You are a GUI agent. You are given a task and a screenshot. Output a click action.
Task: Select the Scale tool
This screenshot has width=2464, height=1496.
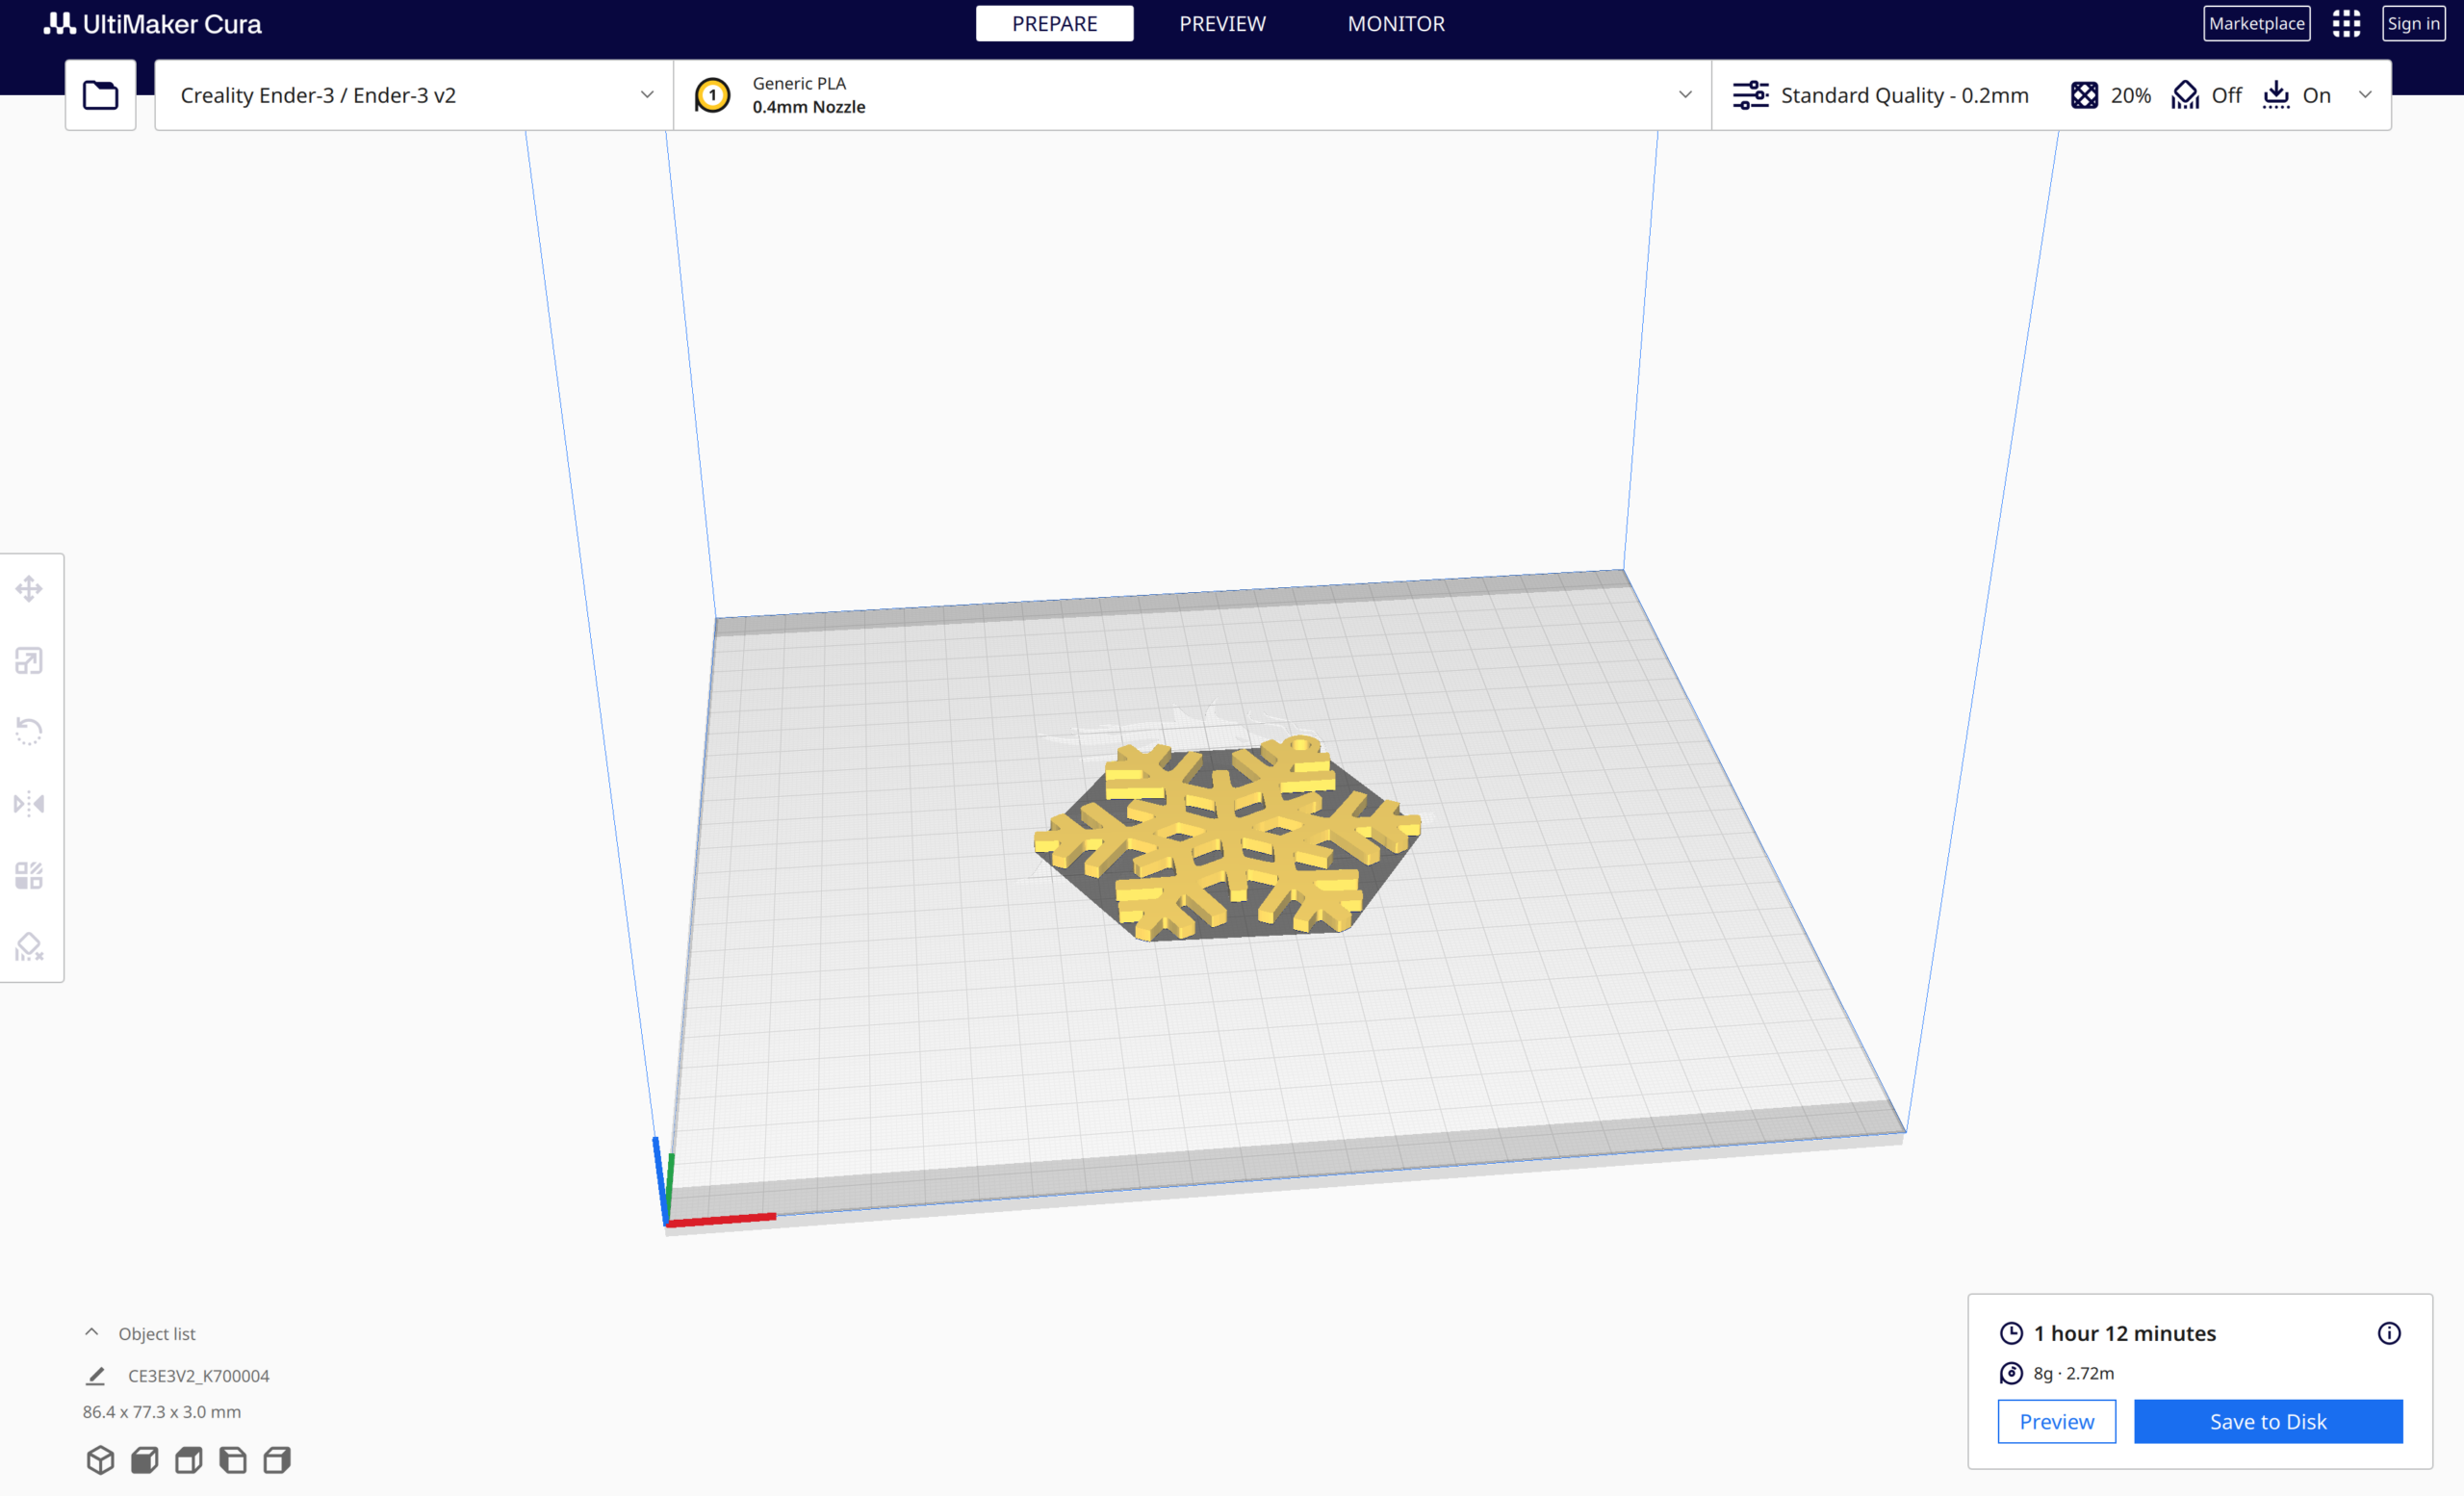[x=29, y=660]
